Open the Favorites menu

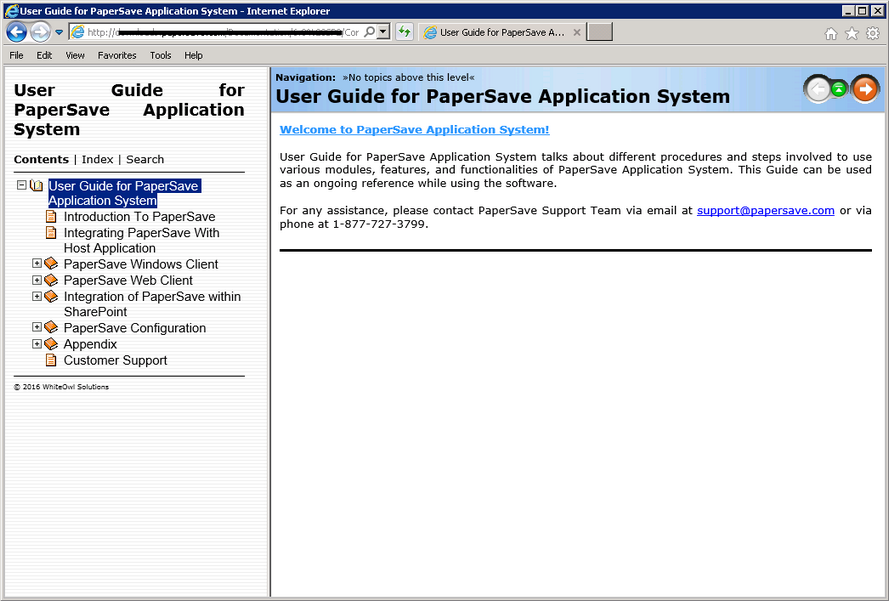click(x=117, y=55)
